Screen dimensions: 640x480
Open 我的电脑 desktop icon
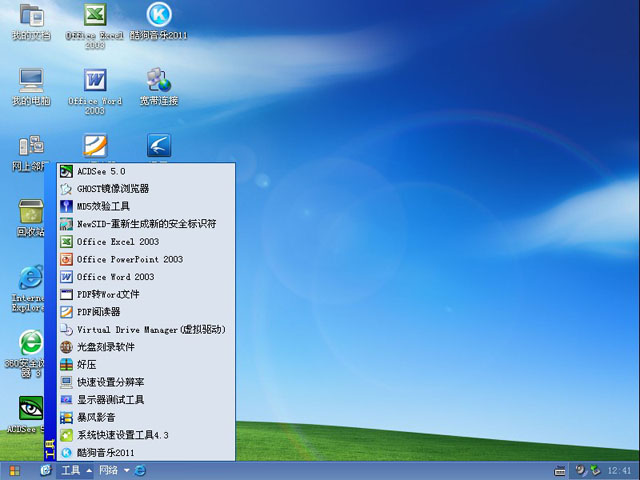(31, 81)
